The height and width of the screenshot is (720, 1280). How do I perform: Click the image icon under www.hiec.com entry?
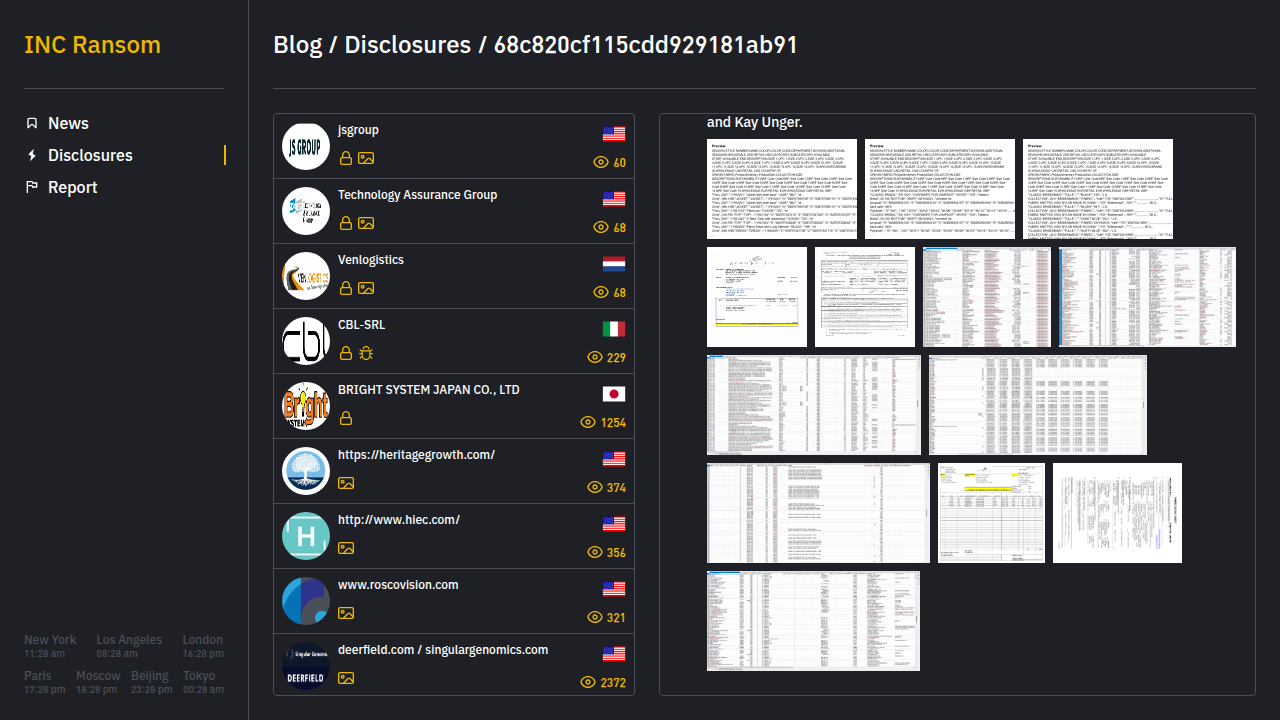coord(346,548)
